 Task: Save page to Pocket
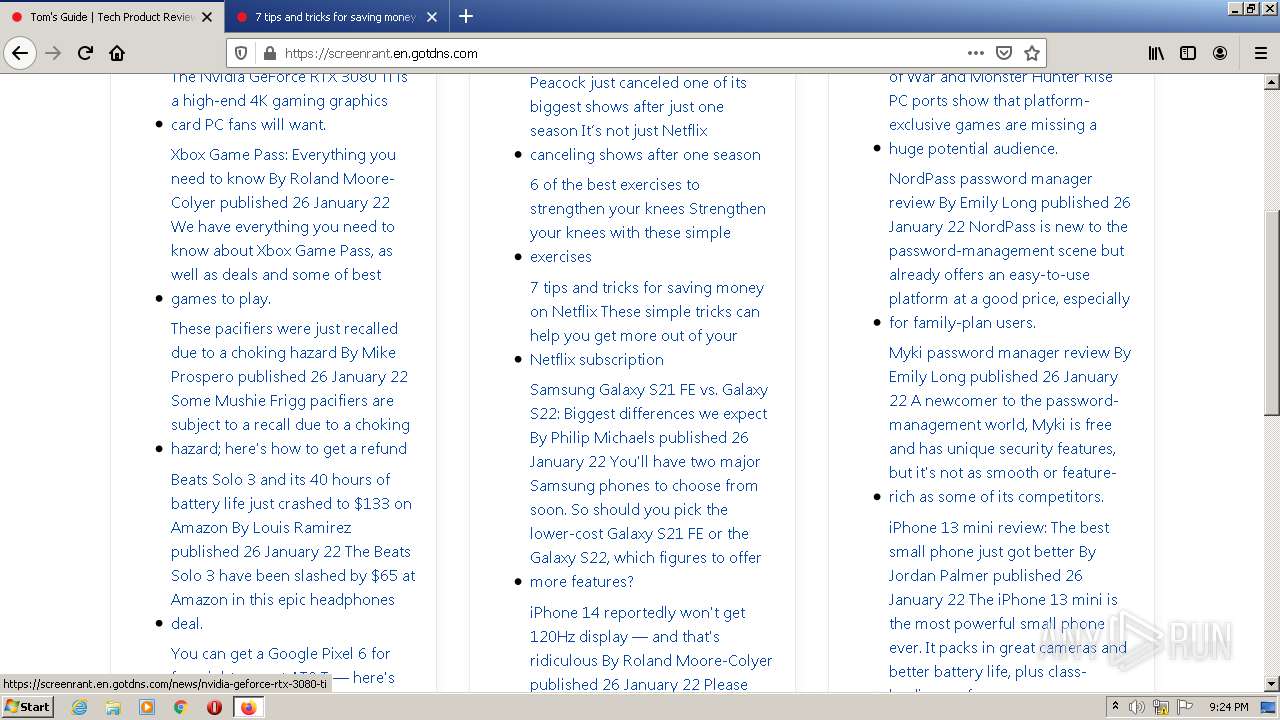pos(1004,53)
